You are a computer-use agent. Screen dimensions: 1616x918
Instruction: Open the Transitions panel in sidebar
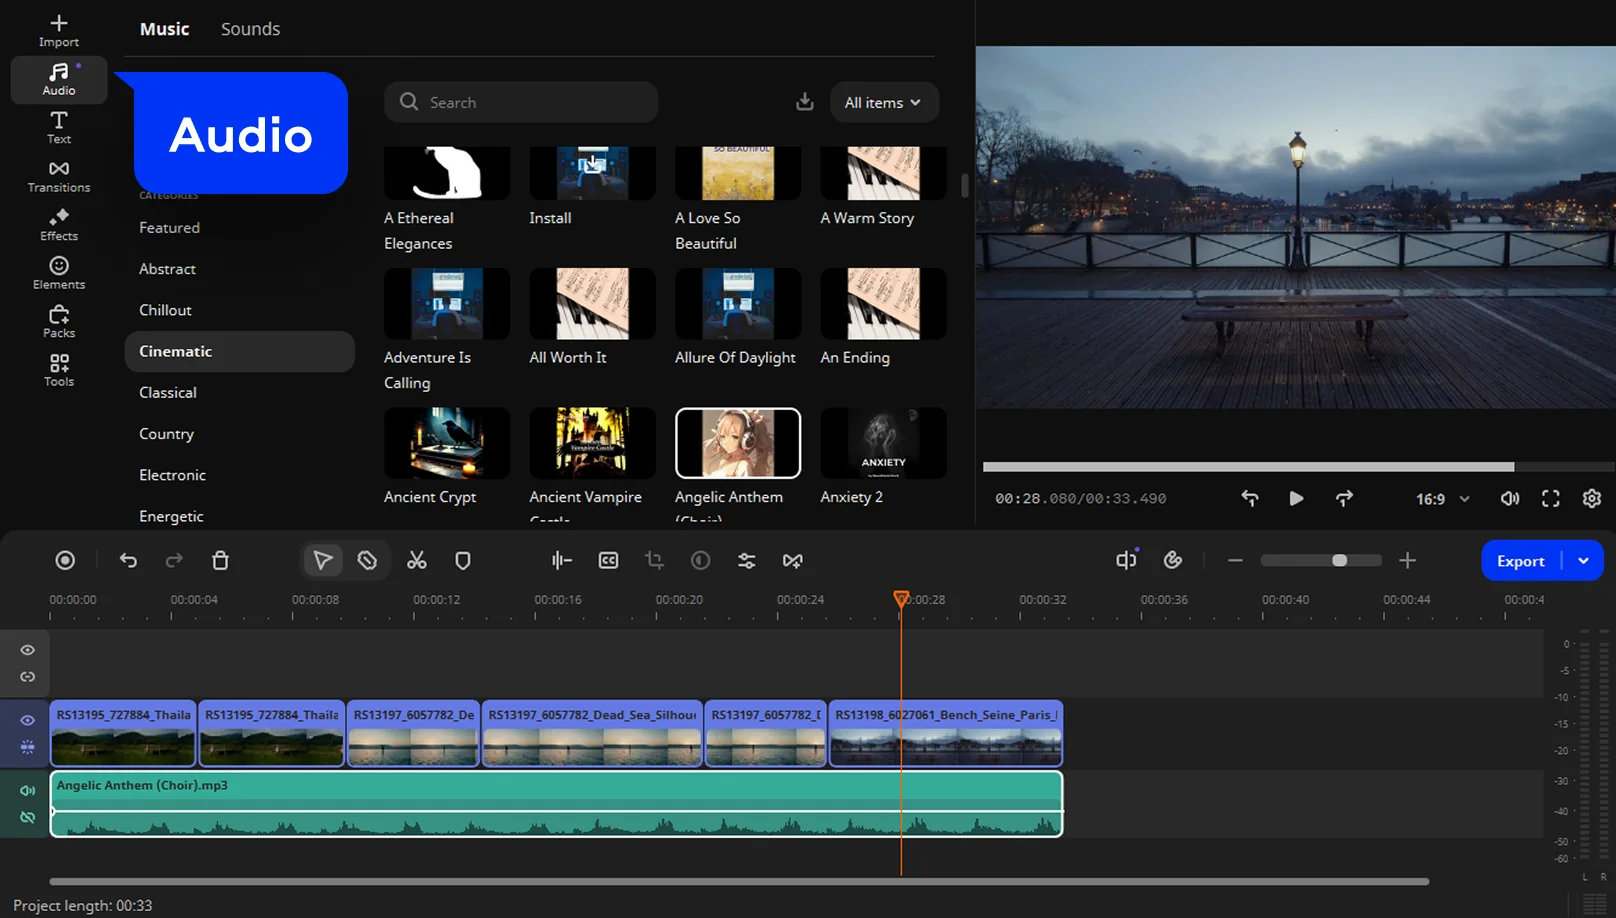coord(58,176)
